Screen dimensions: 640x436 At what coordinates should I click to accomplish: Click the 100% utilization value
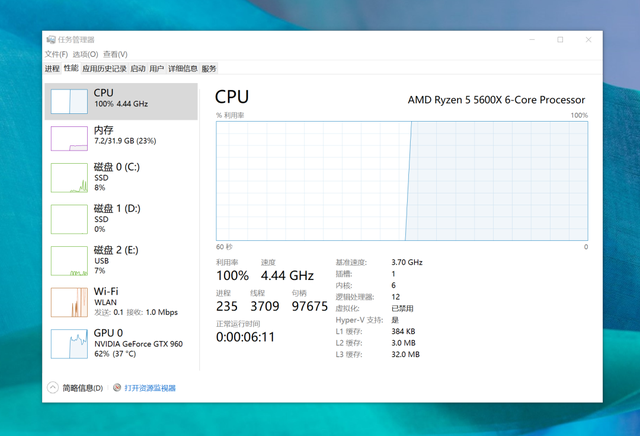point(232,276)
